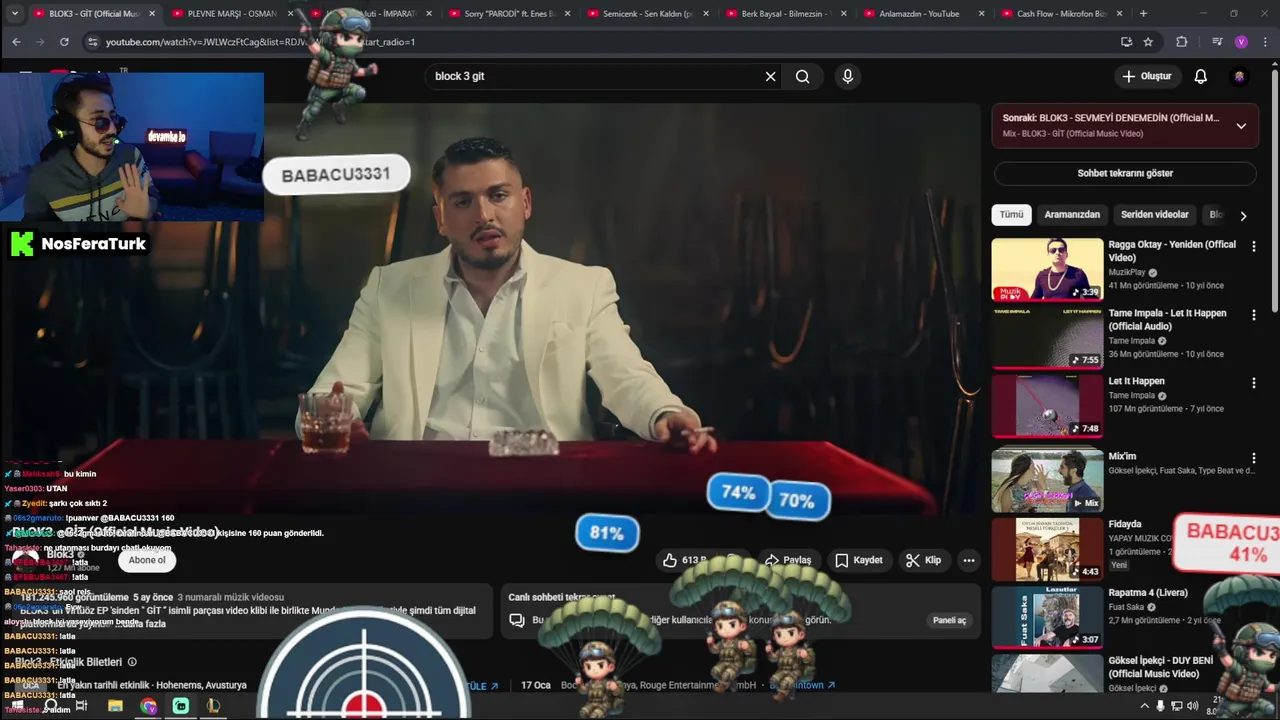Close the BLOK3 - GİT tab
This screenshot has height=720, width=1280.
(152, 14)
